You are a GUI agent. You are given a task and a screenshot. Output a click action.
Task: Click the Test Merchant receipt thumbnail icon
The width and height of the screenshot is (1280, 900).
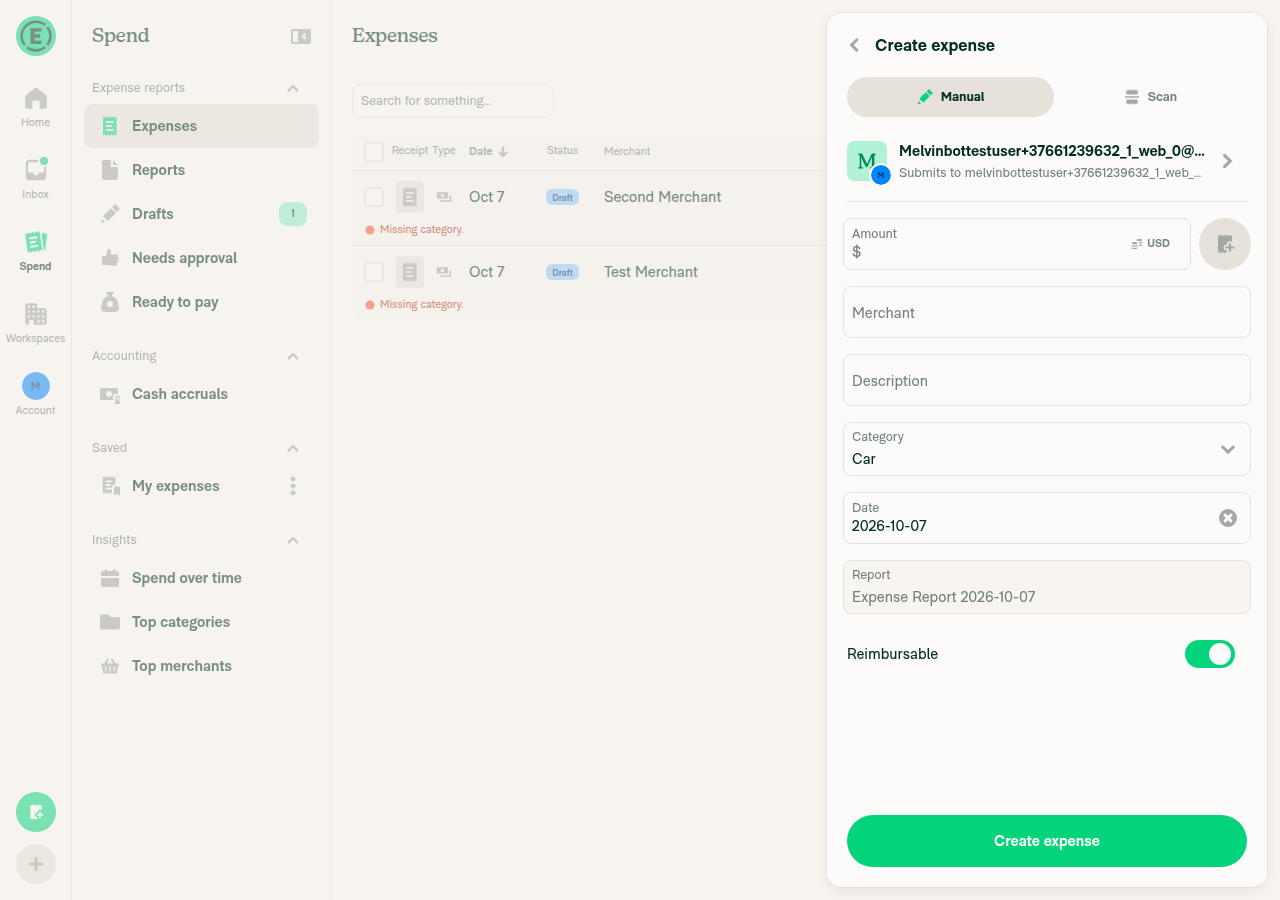point(410,272)
